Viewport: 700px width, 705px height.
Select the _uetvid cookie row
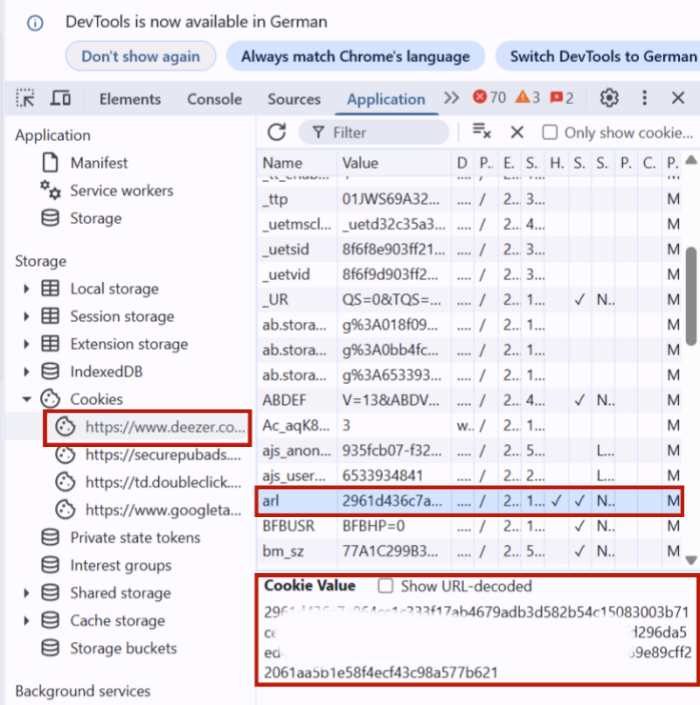(x=469, y=275)
